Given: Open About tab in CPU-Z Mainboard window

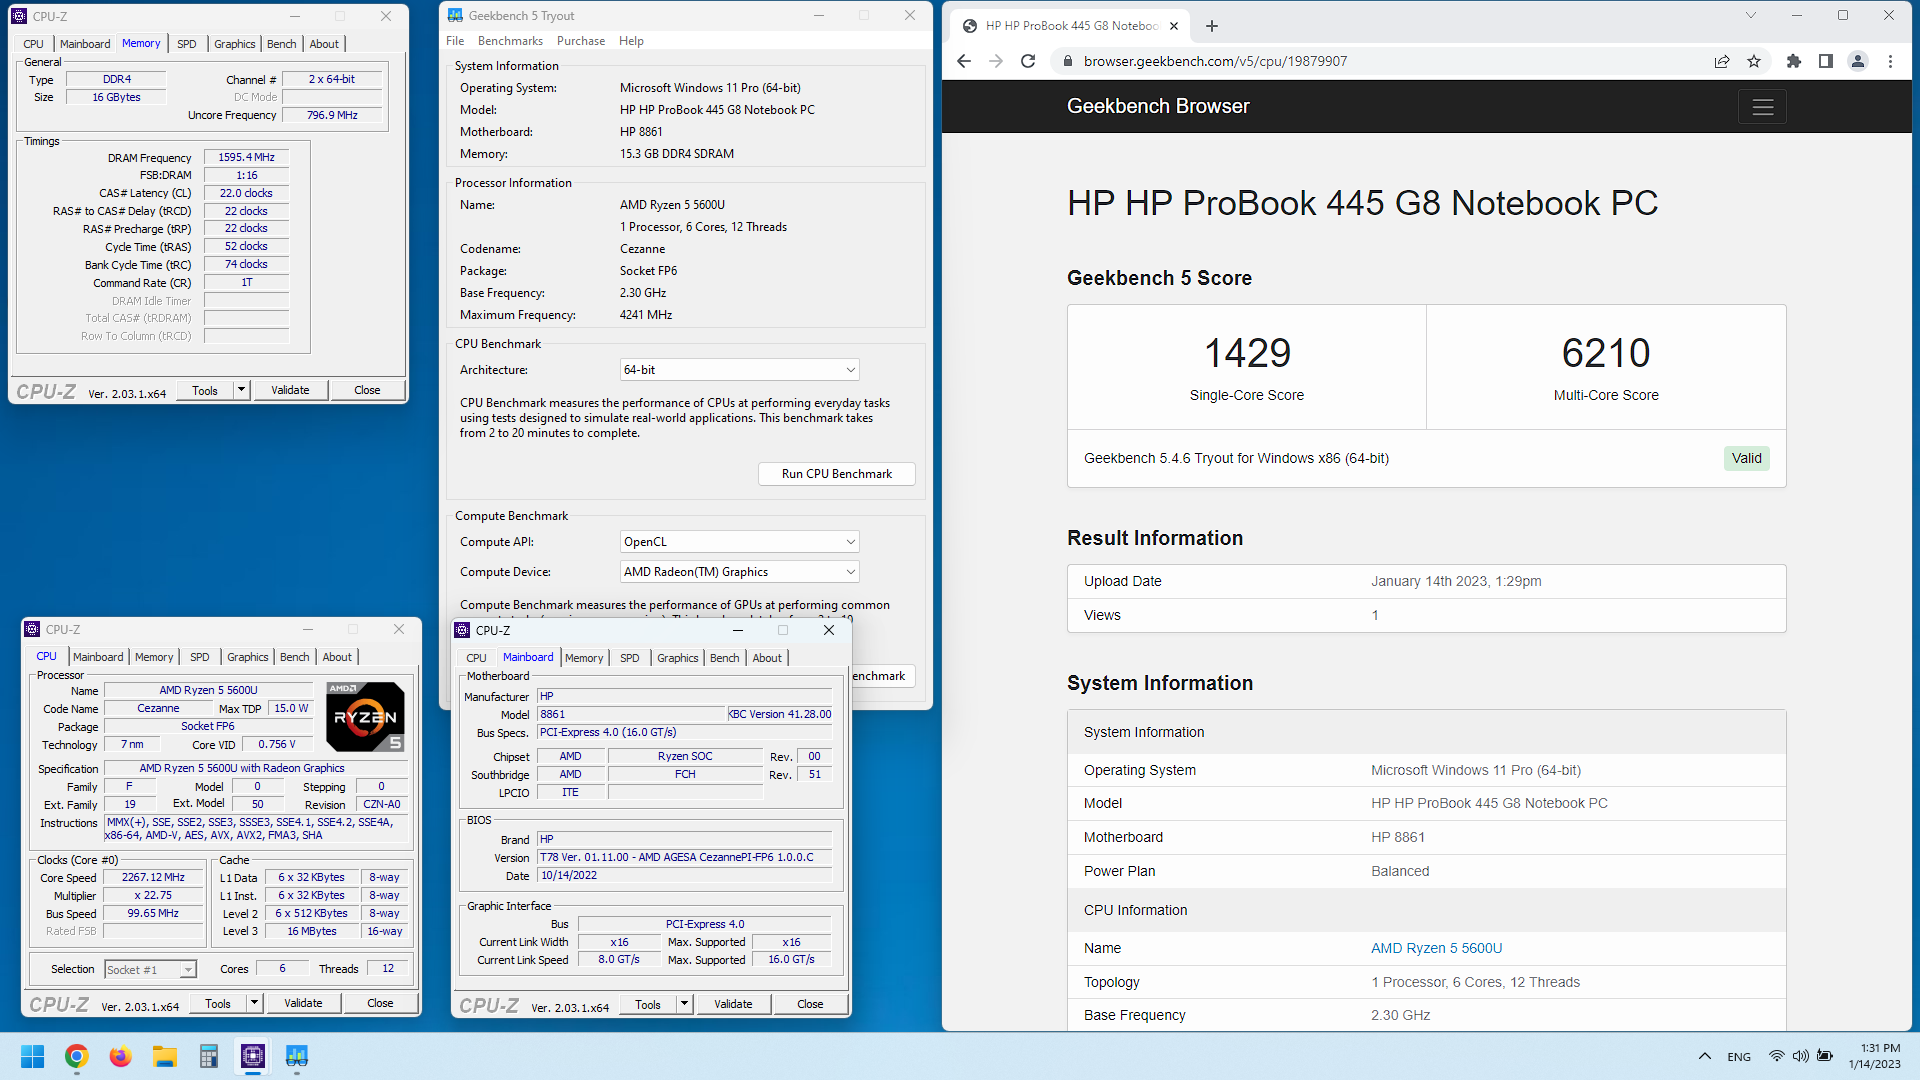Looking at the screenshot, I should pyautogui.click(x=767, y=658).
